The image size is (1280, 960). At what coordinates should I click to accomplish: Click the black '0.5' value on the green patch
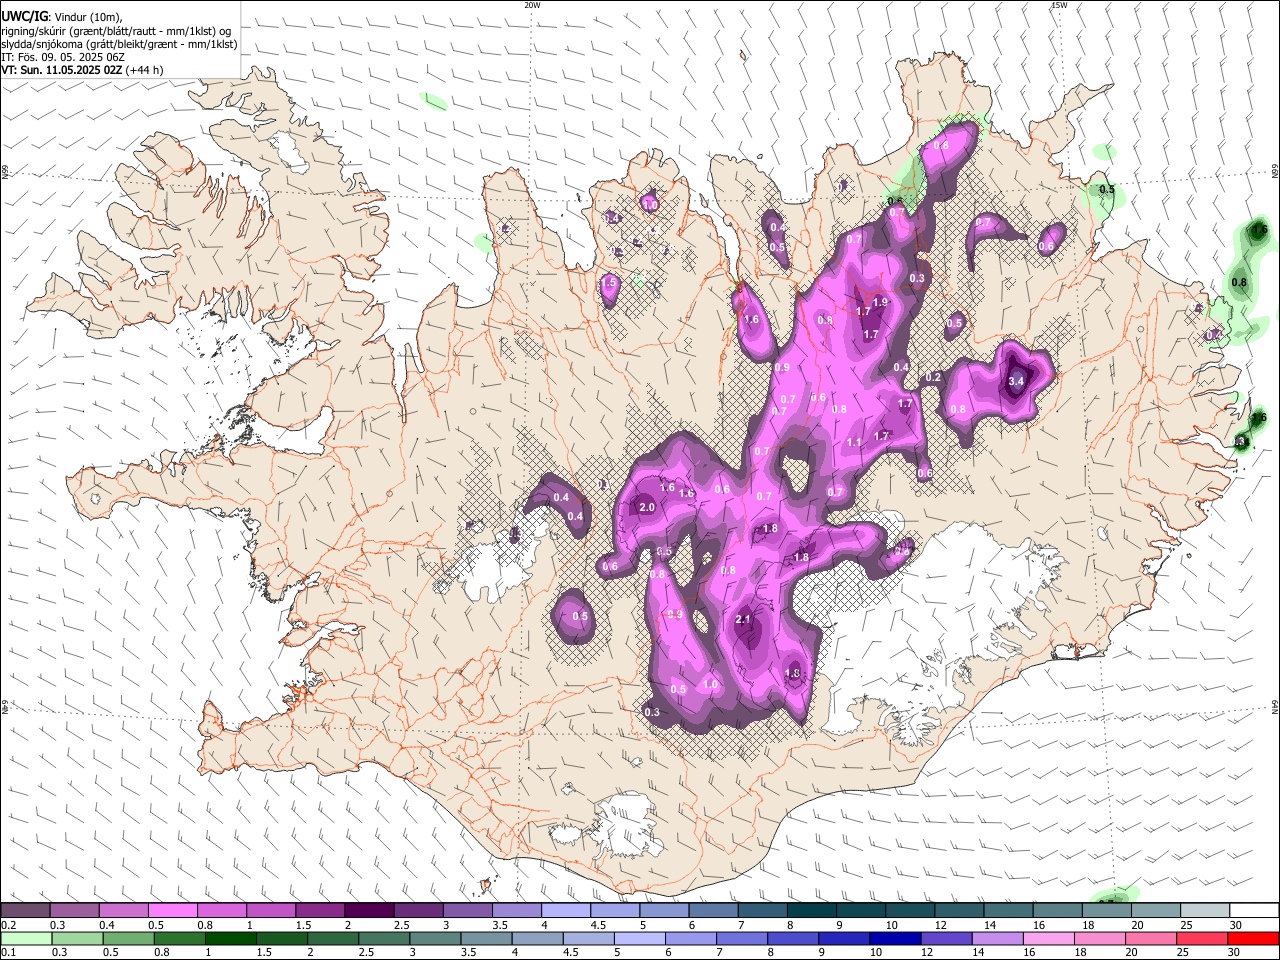pyautogui.click(x=1107, y=189)
